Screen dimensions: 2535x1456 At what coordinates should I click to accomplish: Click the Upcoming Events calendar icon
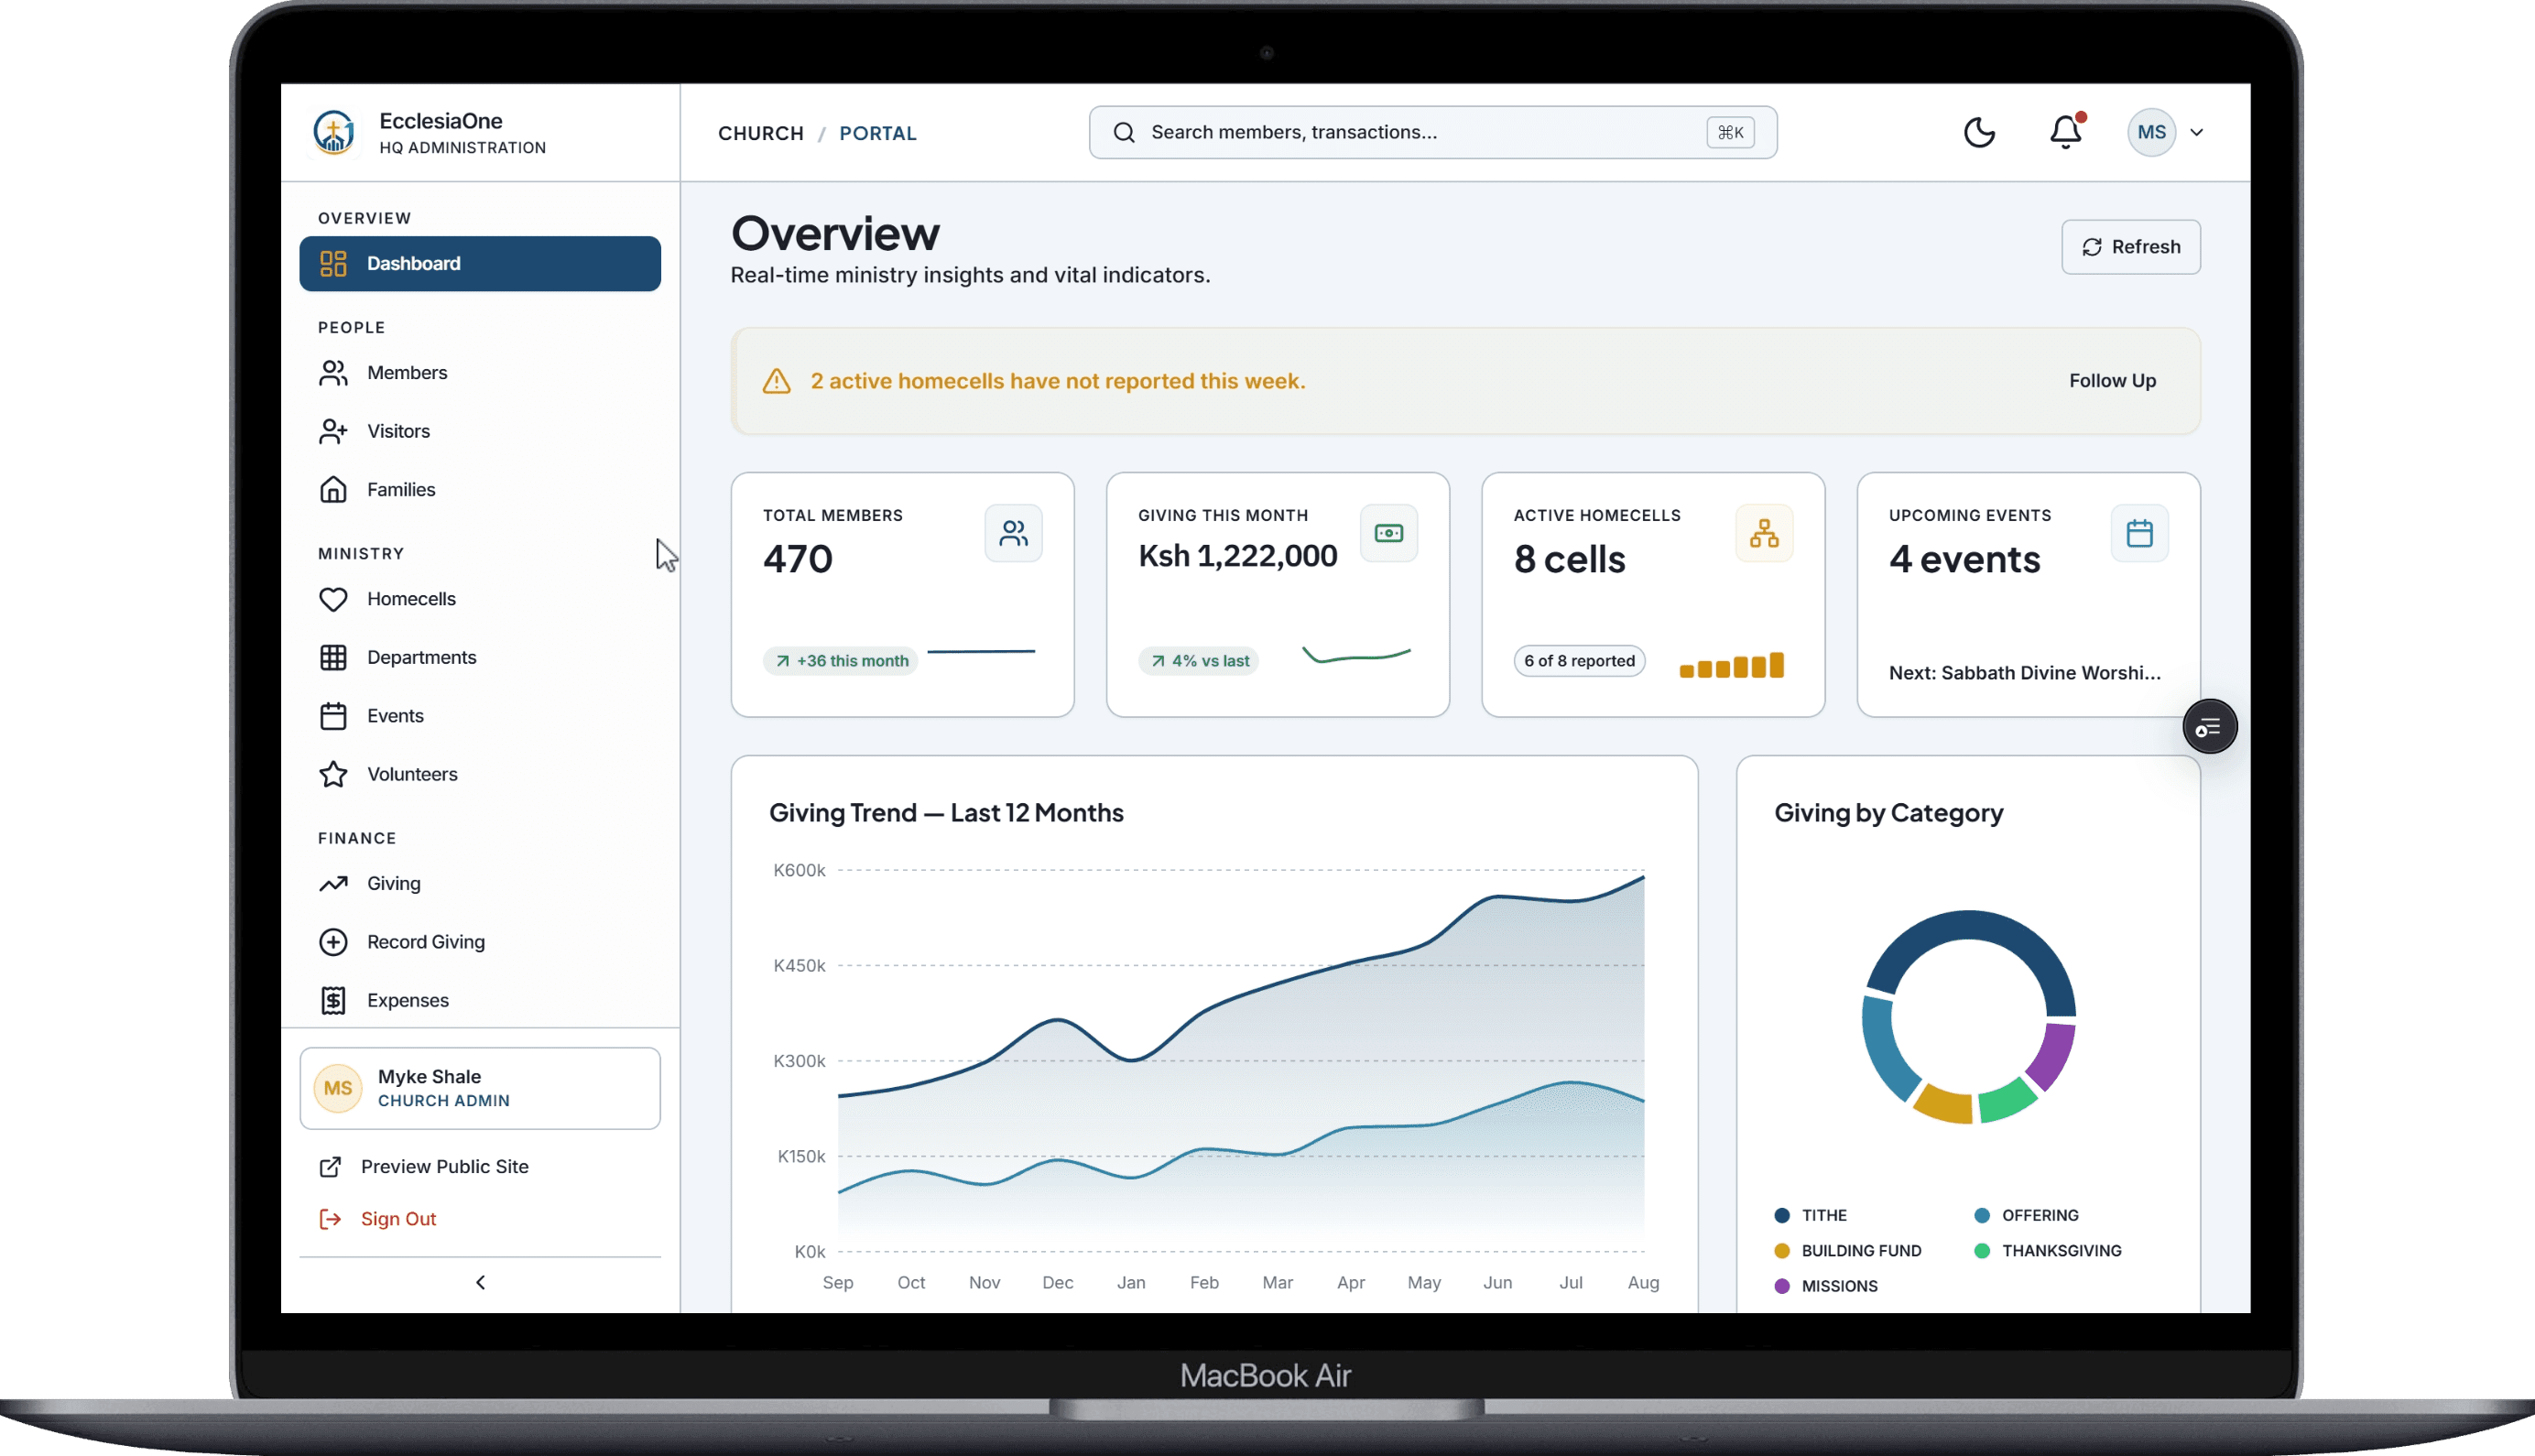point(2139,533)
